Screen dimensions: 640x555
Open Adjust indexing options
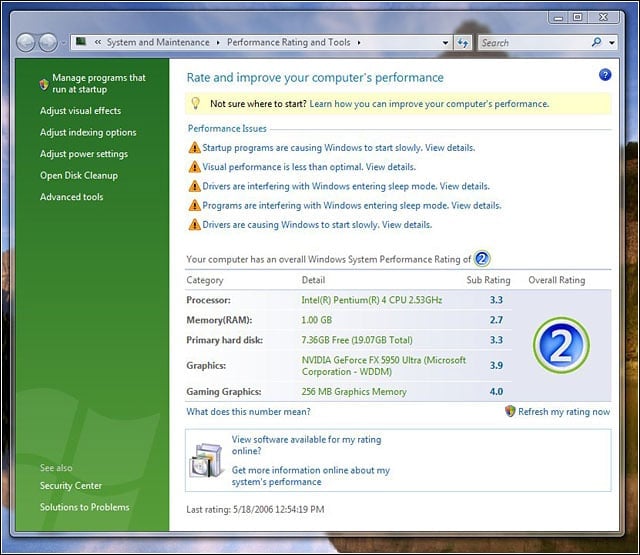tap(88, 132)
